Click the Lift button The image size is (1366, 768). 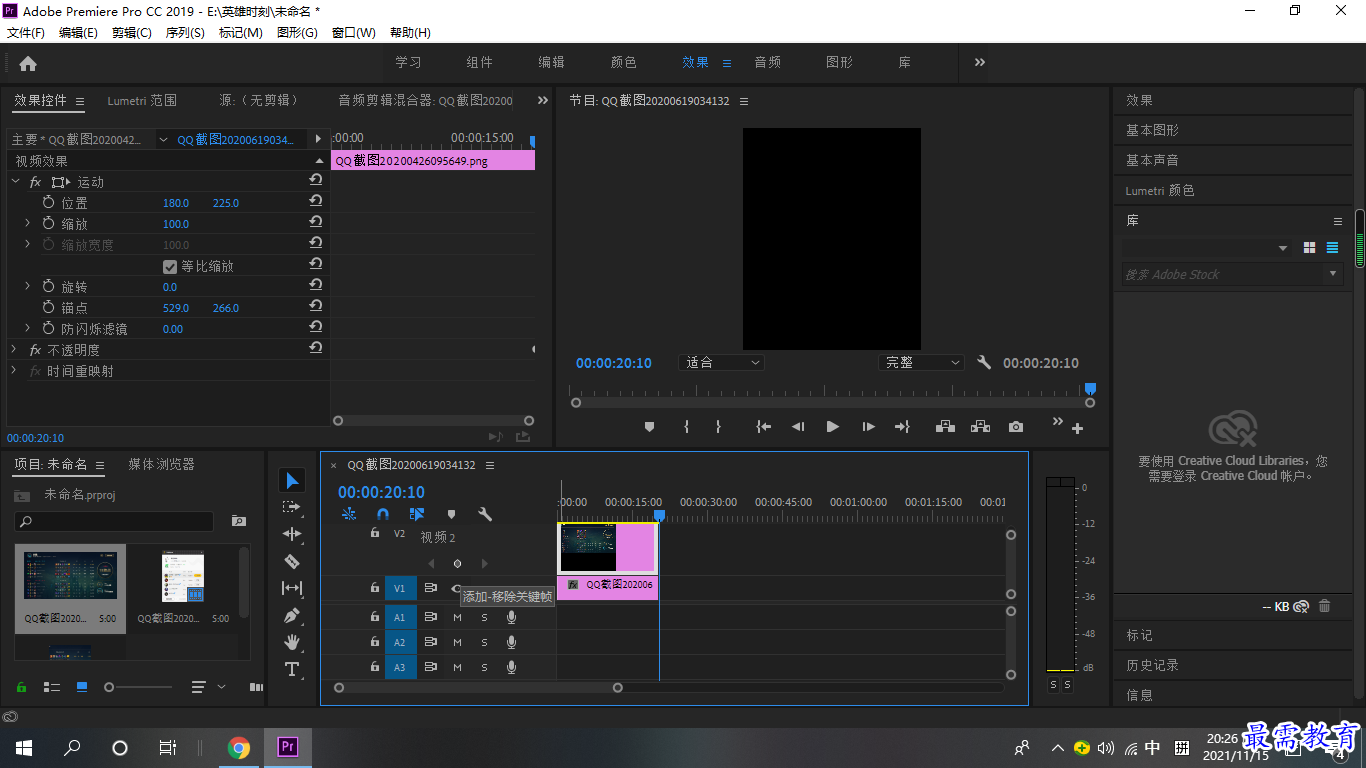[x=945, y=427]
